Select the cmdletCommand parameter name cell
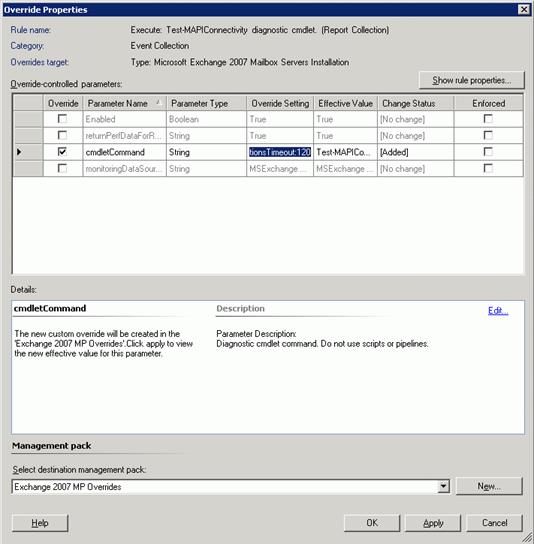 124,152
